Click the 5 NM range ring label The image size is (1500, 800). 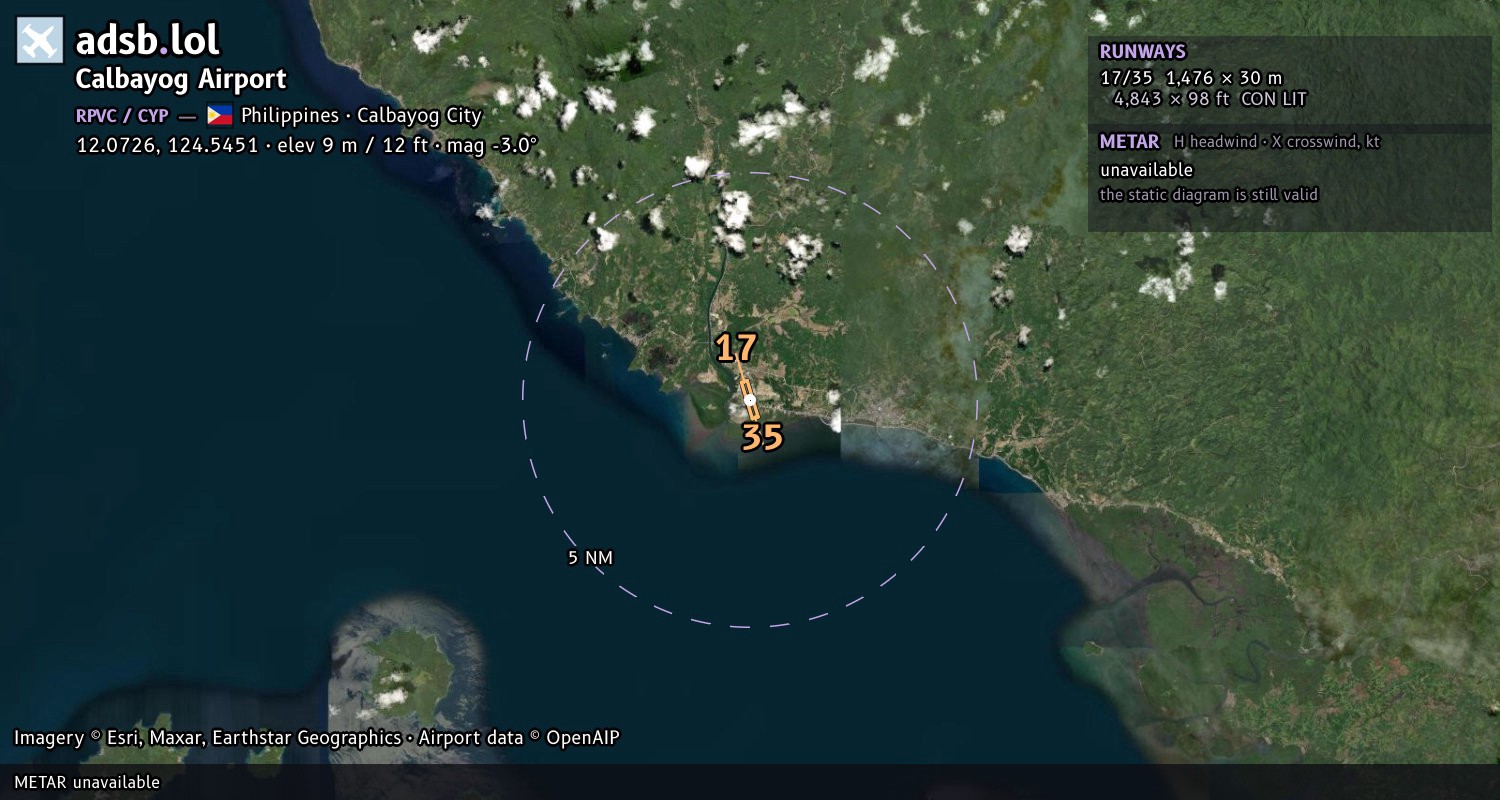click(x=590, y=558)
